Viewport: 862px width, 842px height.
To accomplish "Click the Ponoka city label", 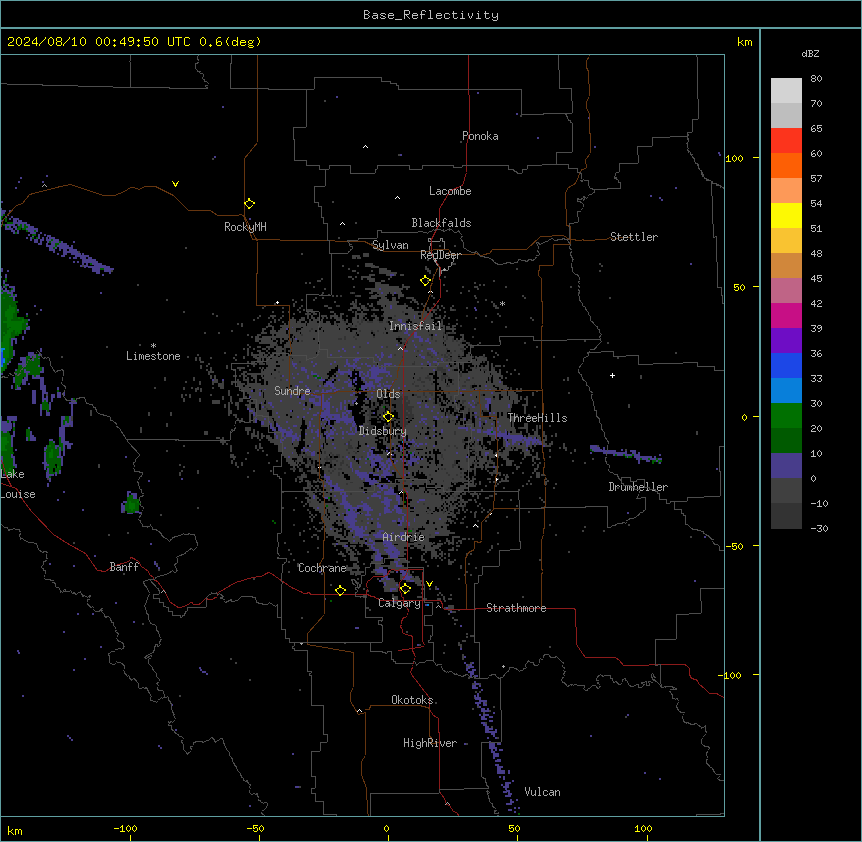I will [480, 136].
